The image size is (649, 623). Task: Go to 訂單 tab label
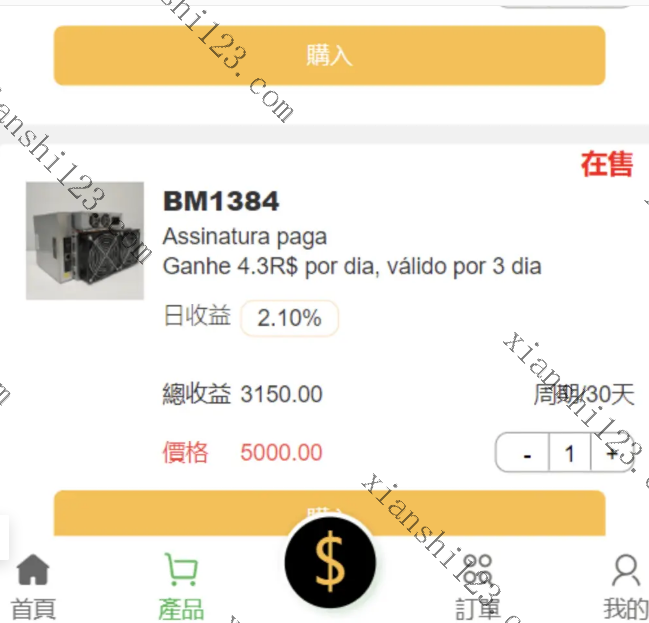478,609
